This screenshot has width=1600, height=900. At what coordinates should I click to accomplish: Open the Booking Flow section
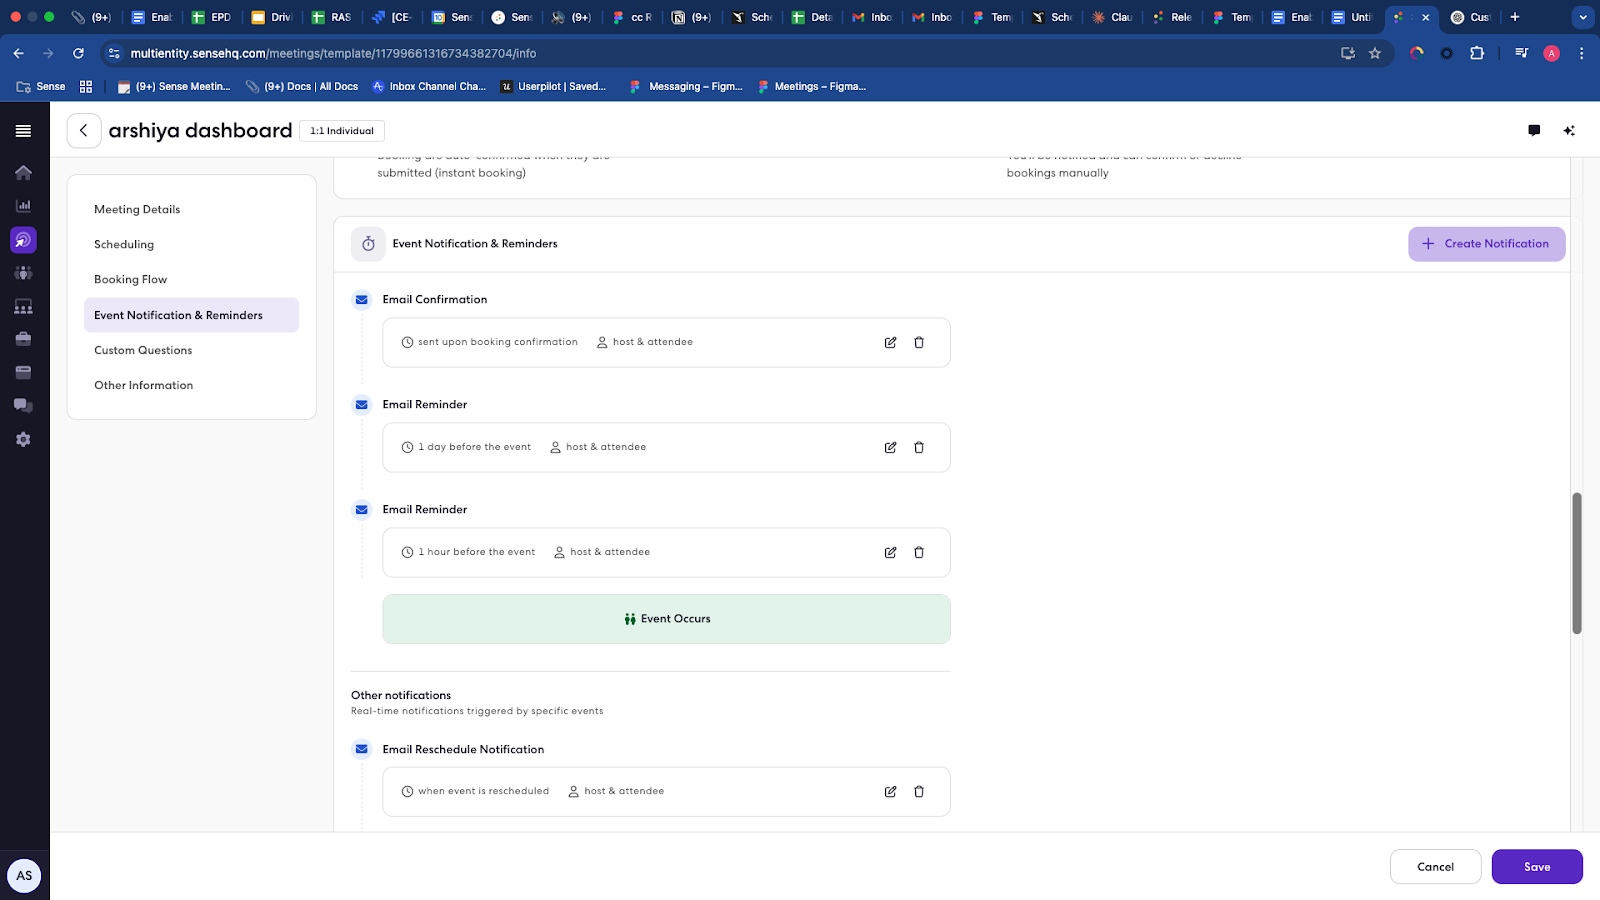coord(191,279)
